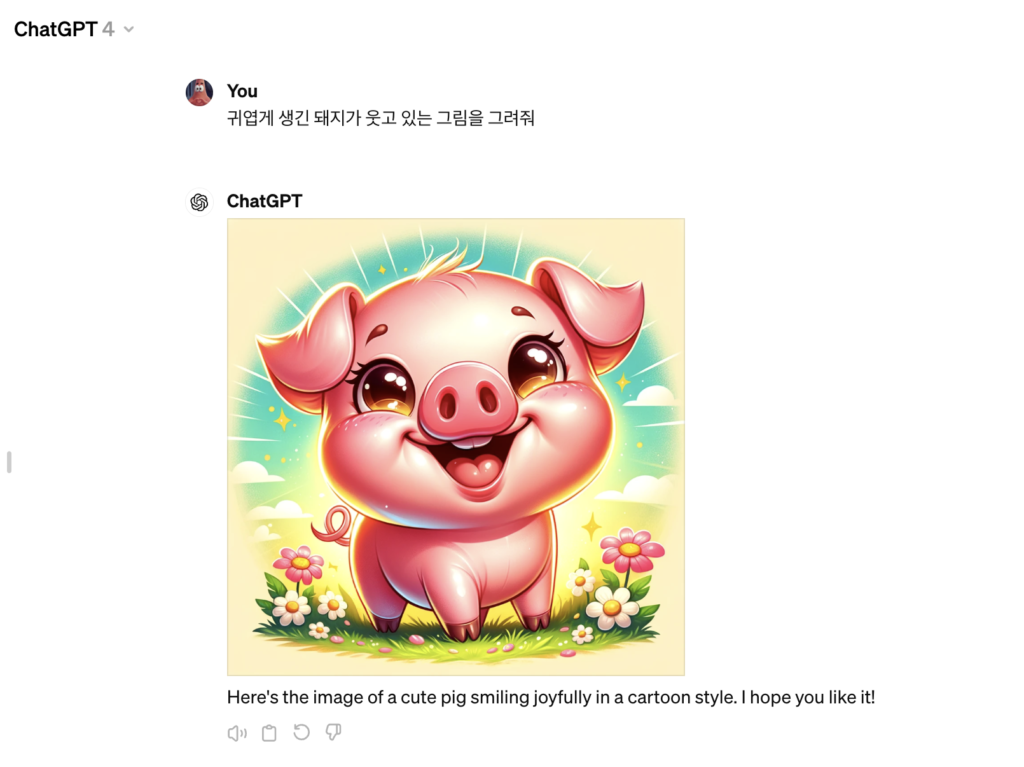Screen dimensions: 1024x767
Task: Give thumbs down feedback on the response
Action: pos(333,732)
